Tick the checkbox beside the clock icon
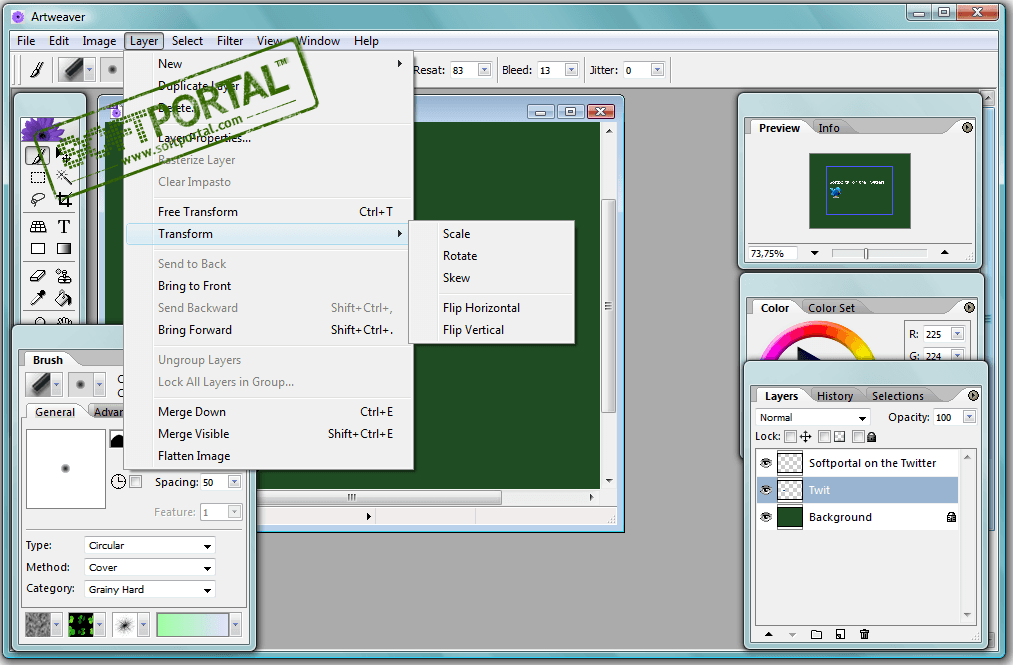The width and height of the screenshot is (1013, 665). tap(136, 481)
